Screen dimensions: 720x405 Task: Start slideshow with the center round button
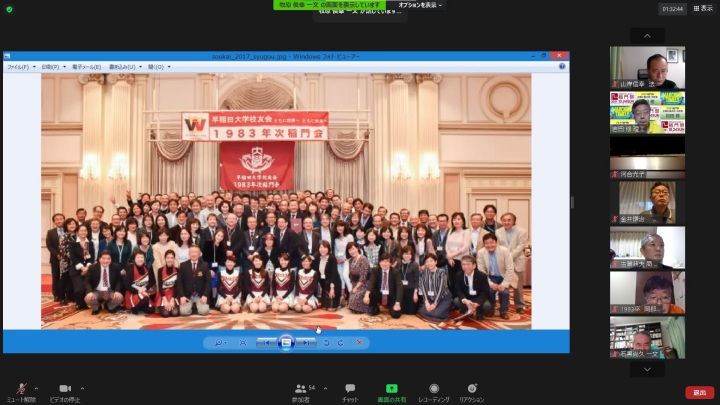pyautogui.click(x=286, y=343)
